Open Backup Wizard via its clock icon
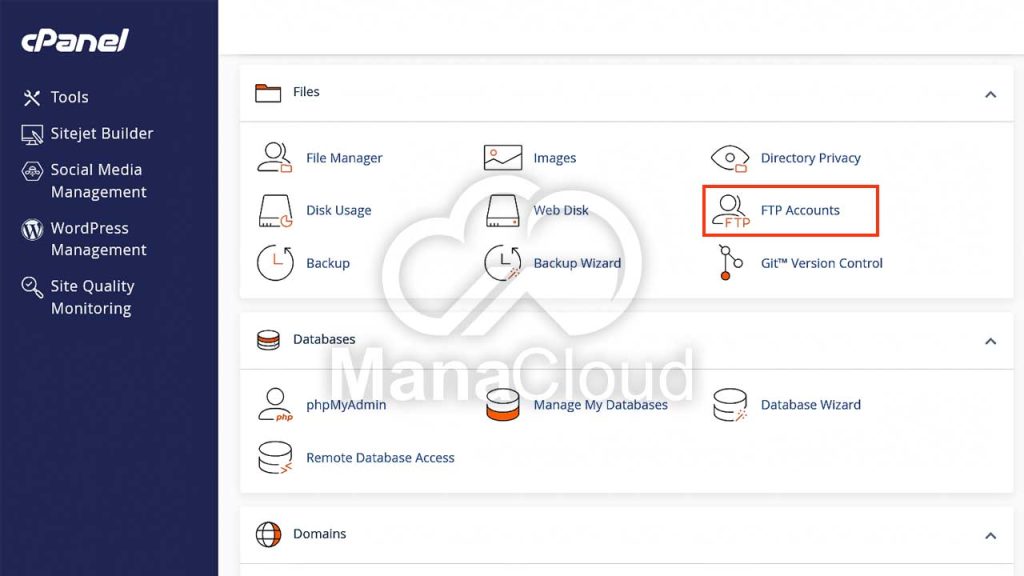 point(502,263)
